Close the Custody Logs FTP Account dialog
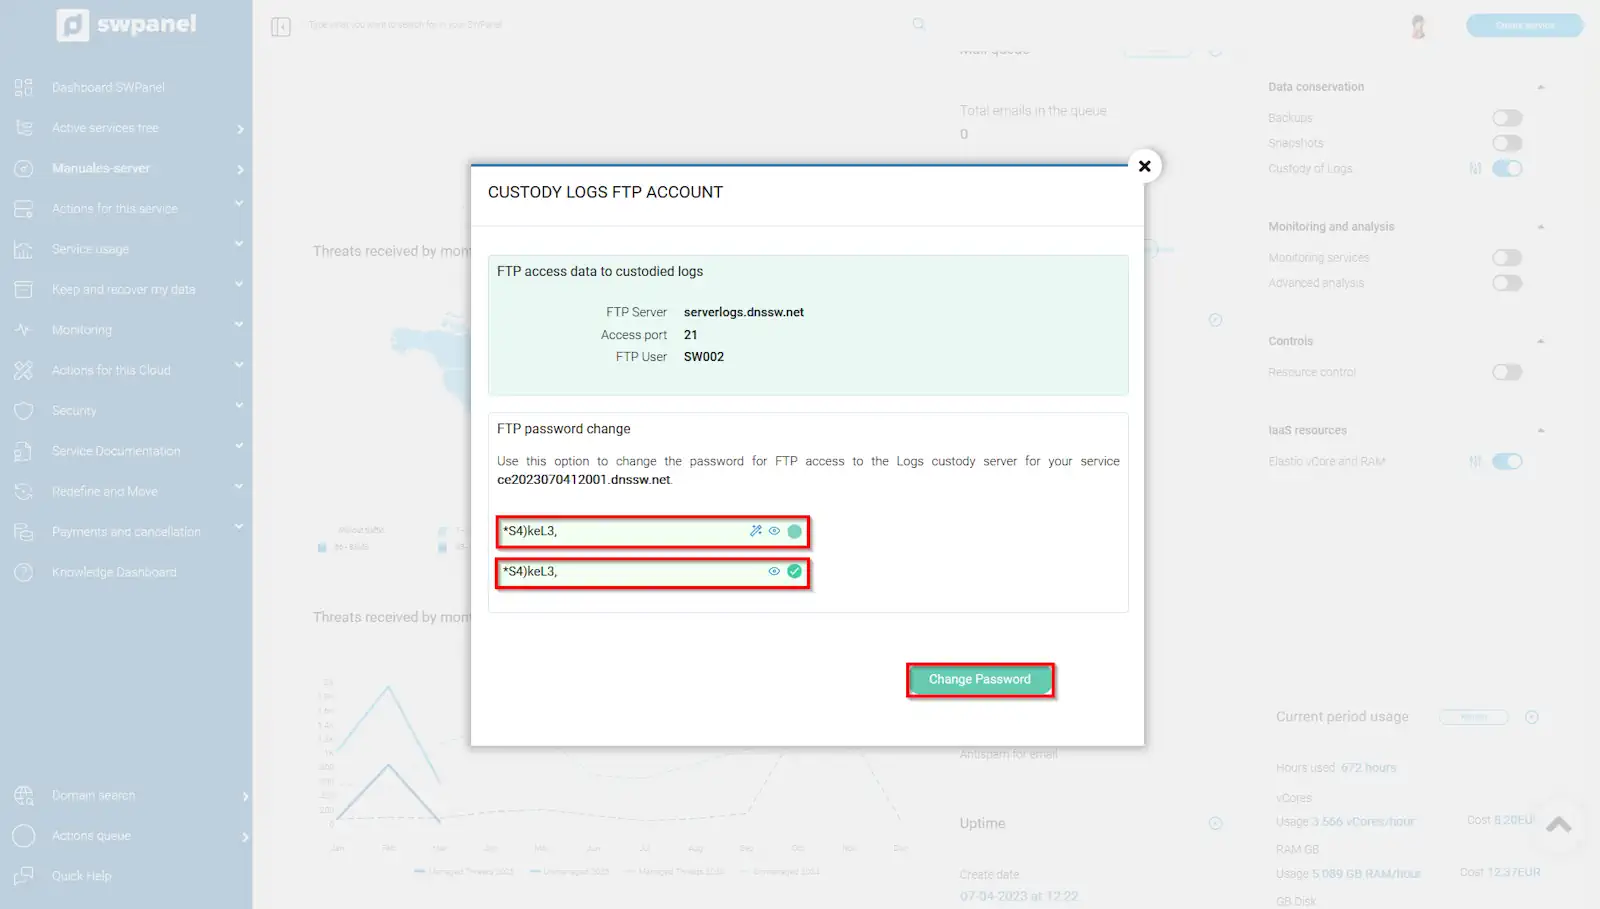The image size is (1600, 909). tap(1145, 166)
